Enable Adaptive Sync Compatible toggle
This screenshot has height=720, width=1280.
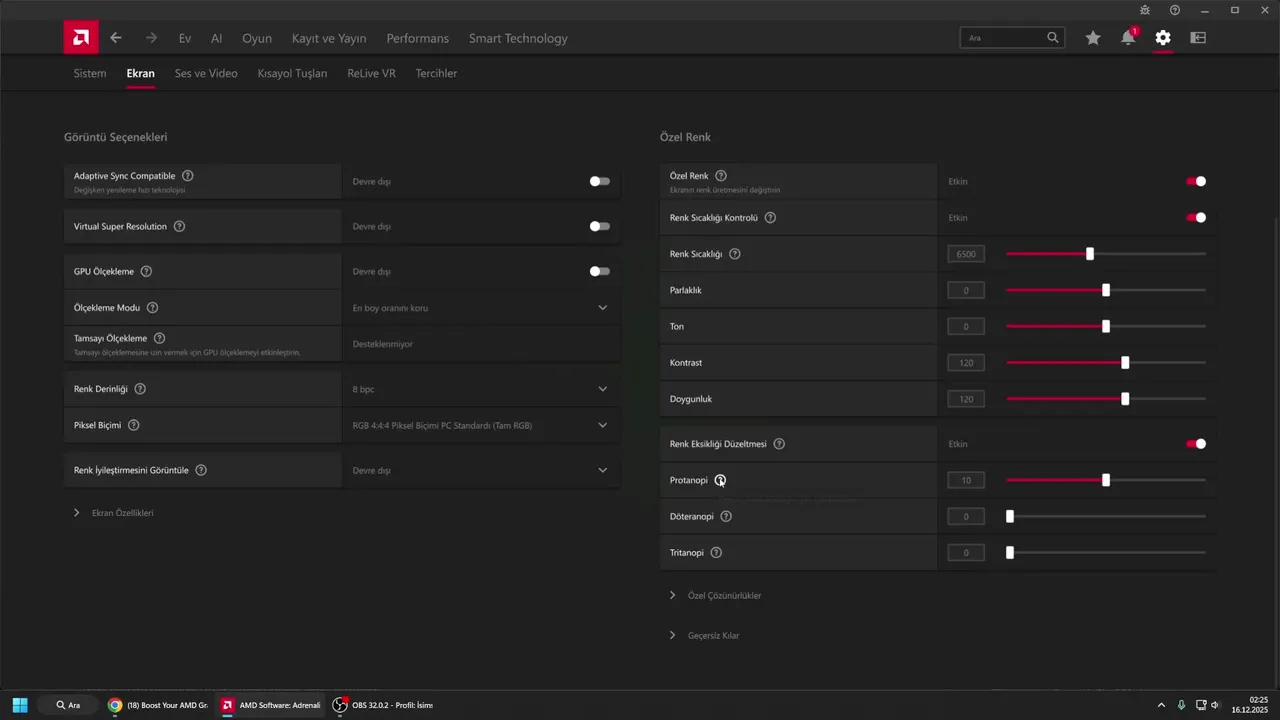pyautogui.click(x=599, y=181)
